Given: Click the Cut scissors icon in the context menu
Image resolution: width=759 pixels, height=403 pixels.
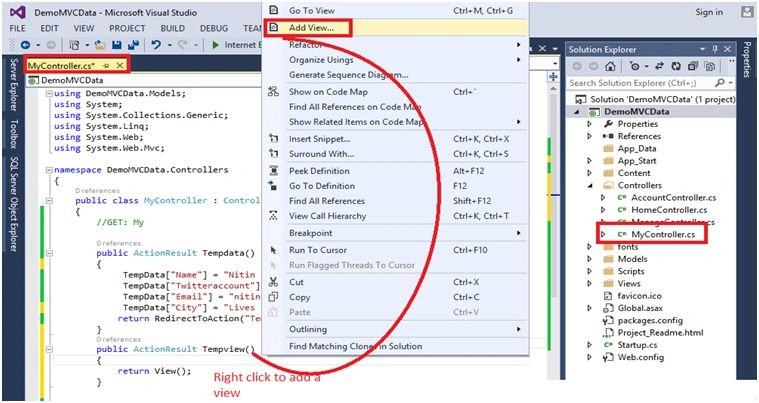Looking at the screenshot, I should (273, 282).
